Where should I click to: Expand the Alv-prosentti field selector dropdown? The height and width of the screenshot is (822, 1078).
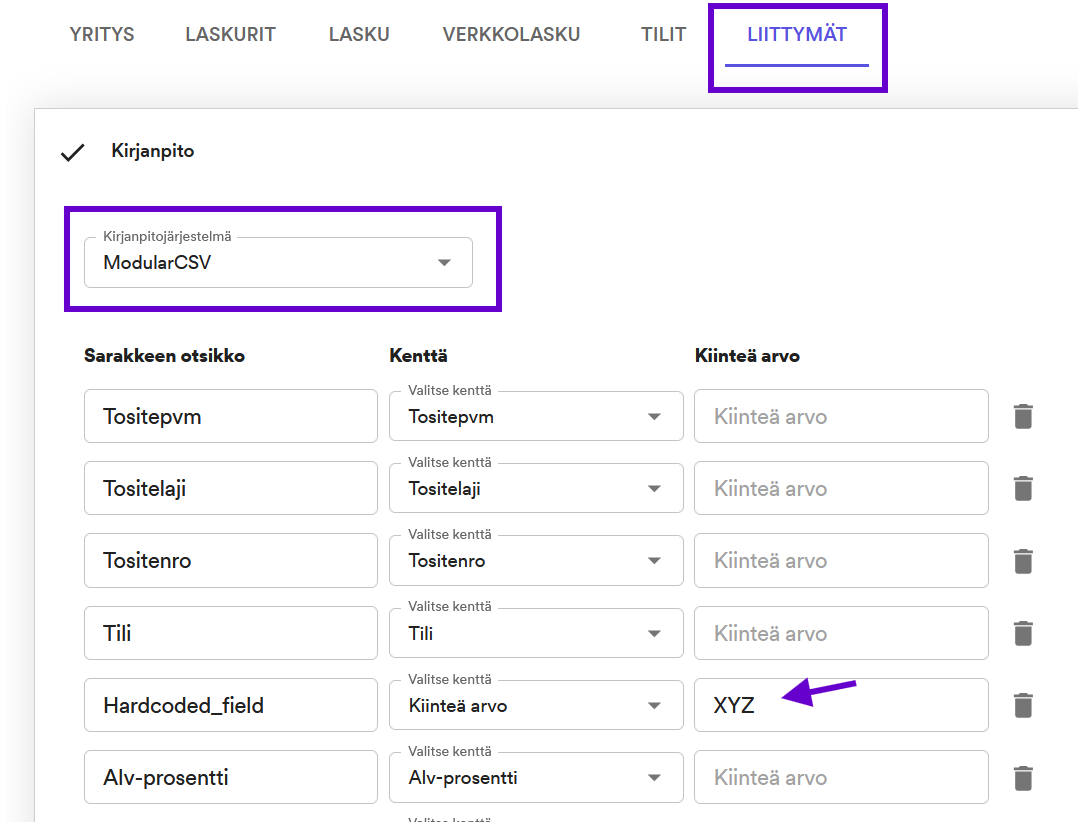coord(536,778)
